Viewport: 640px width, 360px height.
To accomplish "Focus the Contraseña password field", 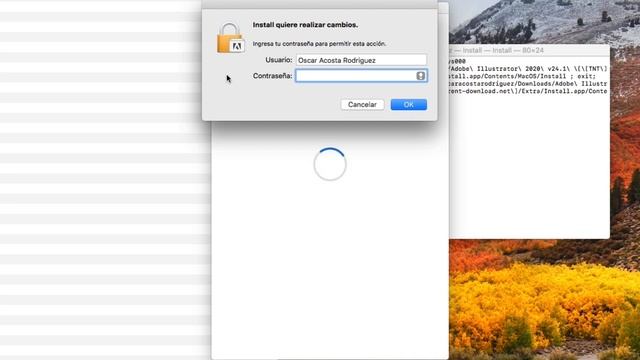I will point(361,76).
